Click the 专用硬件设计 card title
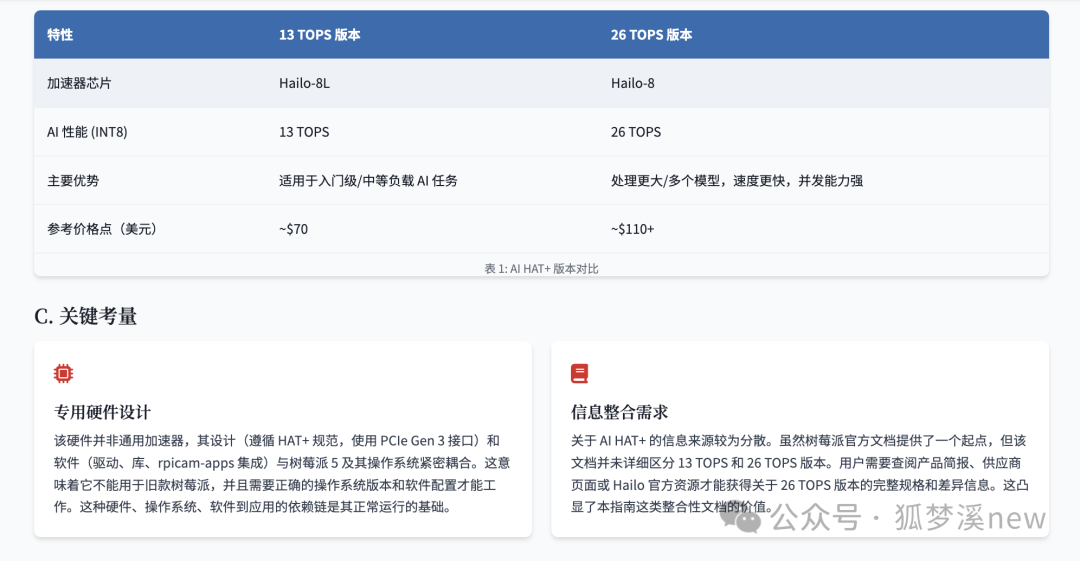Image resolution: width=1080 pixels, height=561 pixels. [102, 412]
